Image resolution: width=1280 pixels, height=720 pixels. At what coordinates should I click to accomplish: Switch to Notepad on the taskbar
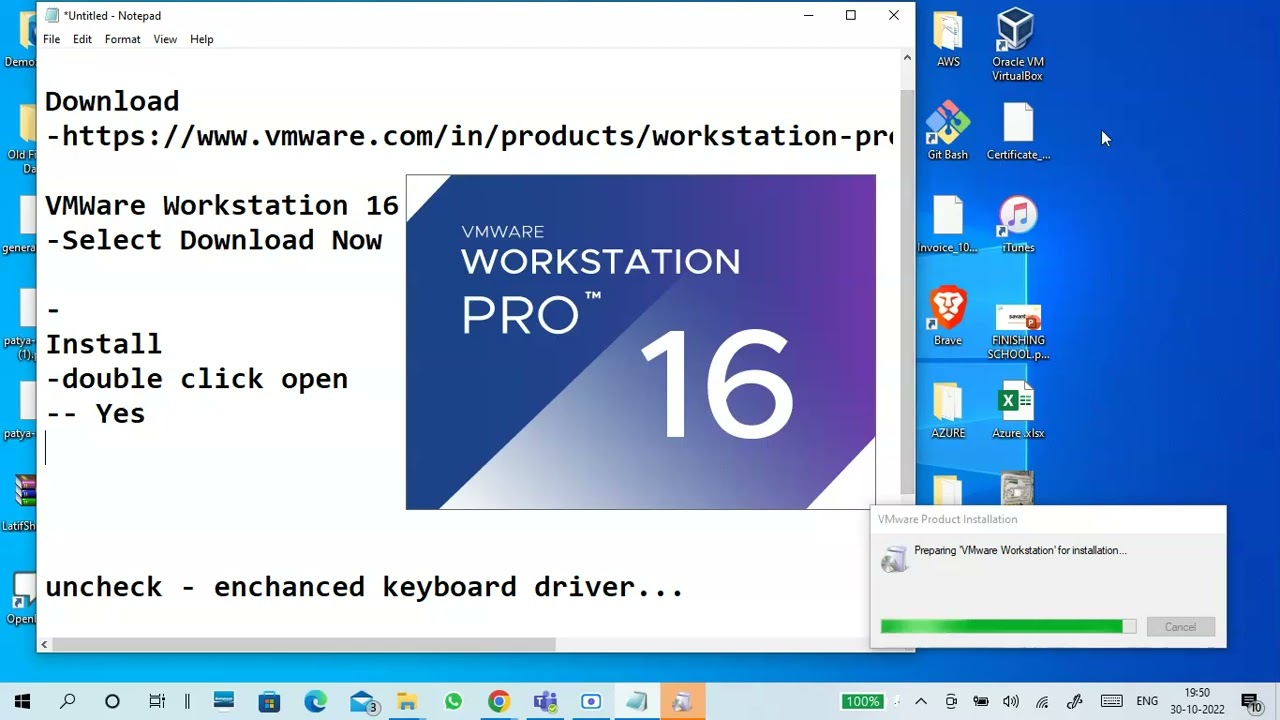click(x=637, y=702)
